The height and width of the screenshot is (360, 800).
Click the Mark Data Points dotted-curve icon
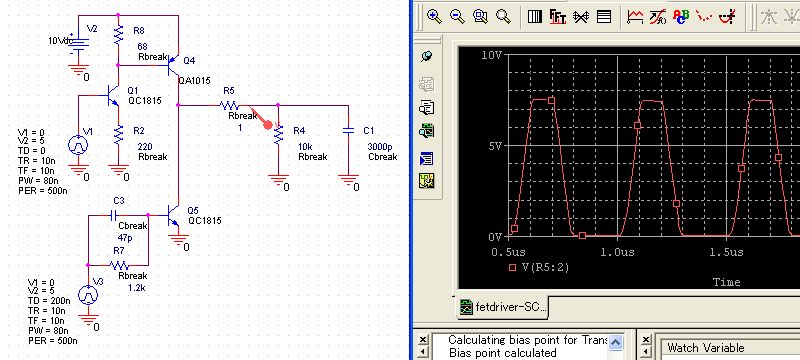coord(705,17)
